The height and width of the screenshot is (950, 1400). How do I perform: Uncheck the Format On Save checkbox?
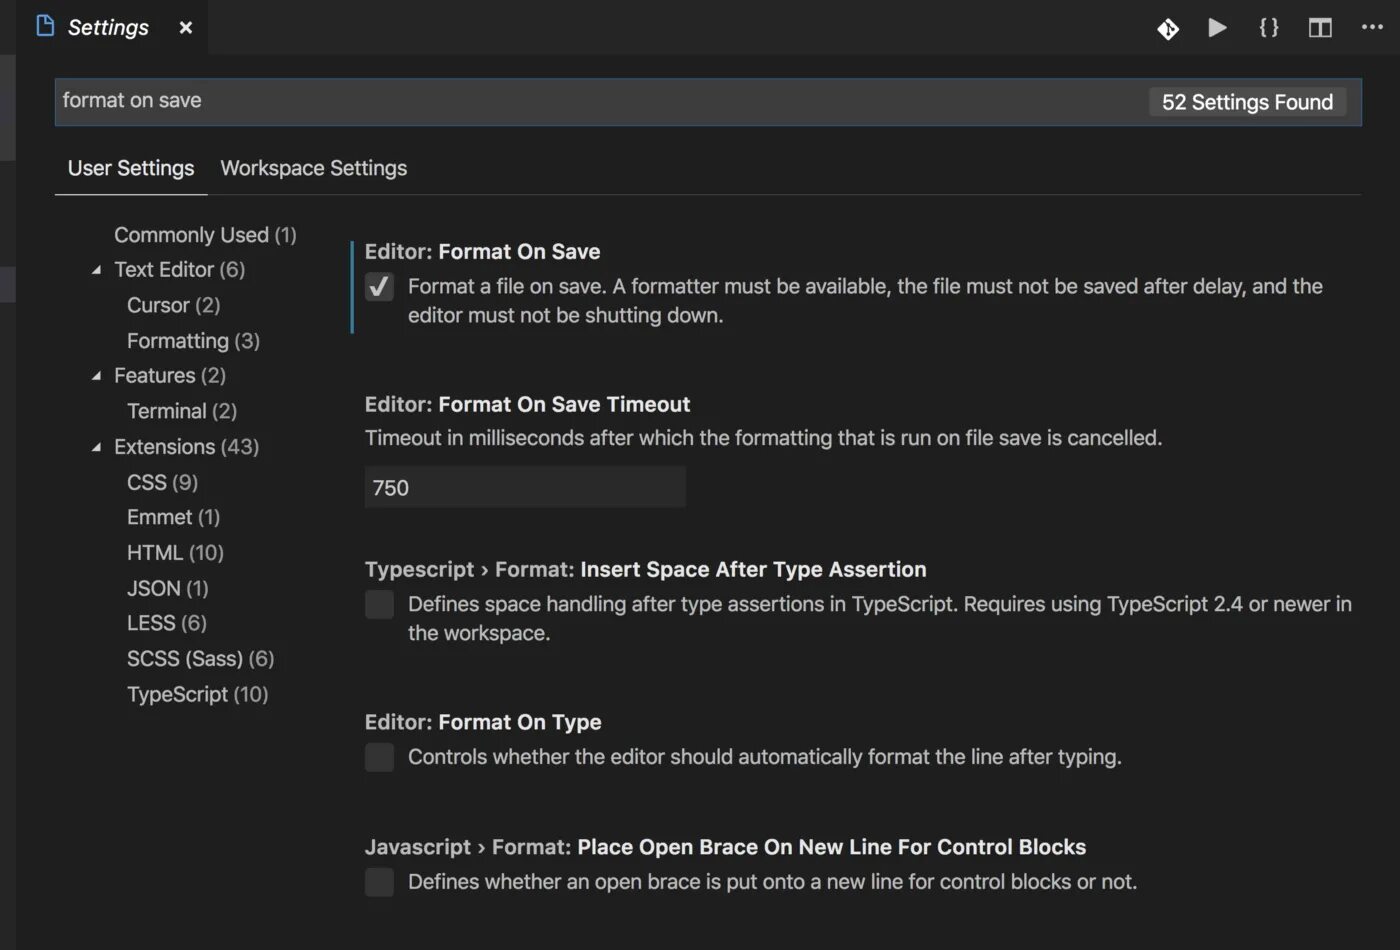[379, 287]
